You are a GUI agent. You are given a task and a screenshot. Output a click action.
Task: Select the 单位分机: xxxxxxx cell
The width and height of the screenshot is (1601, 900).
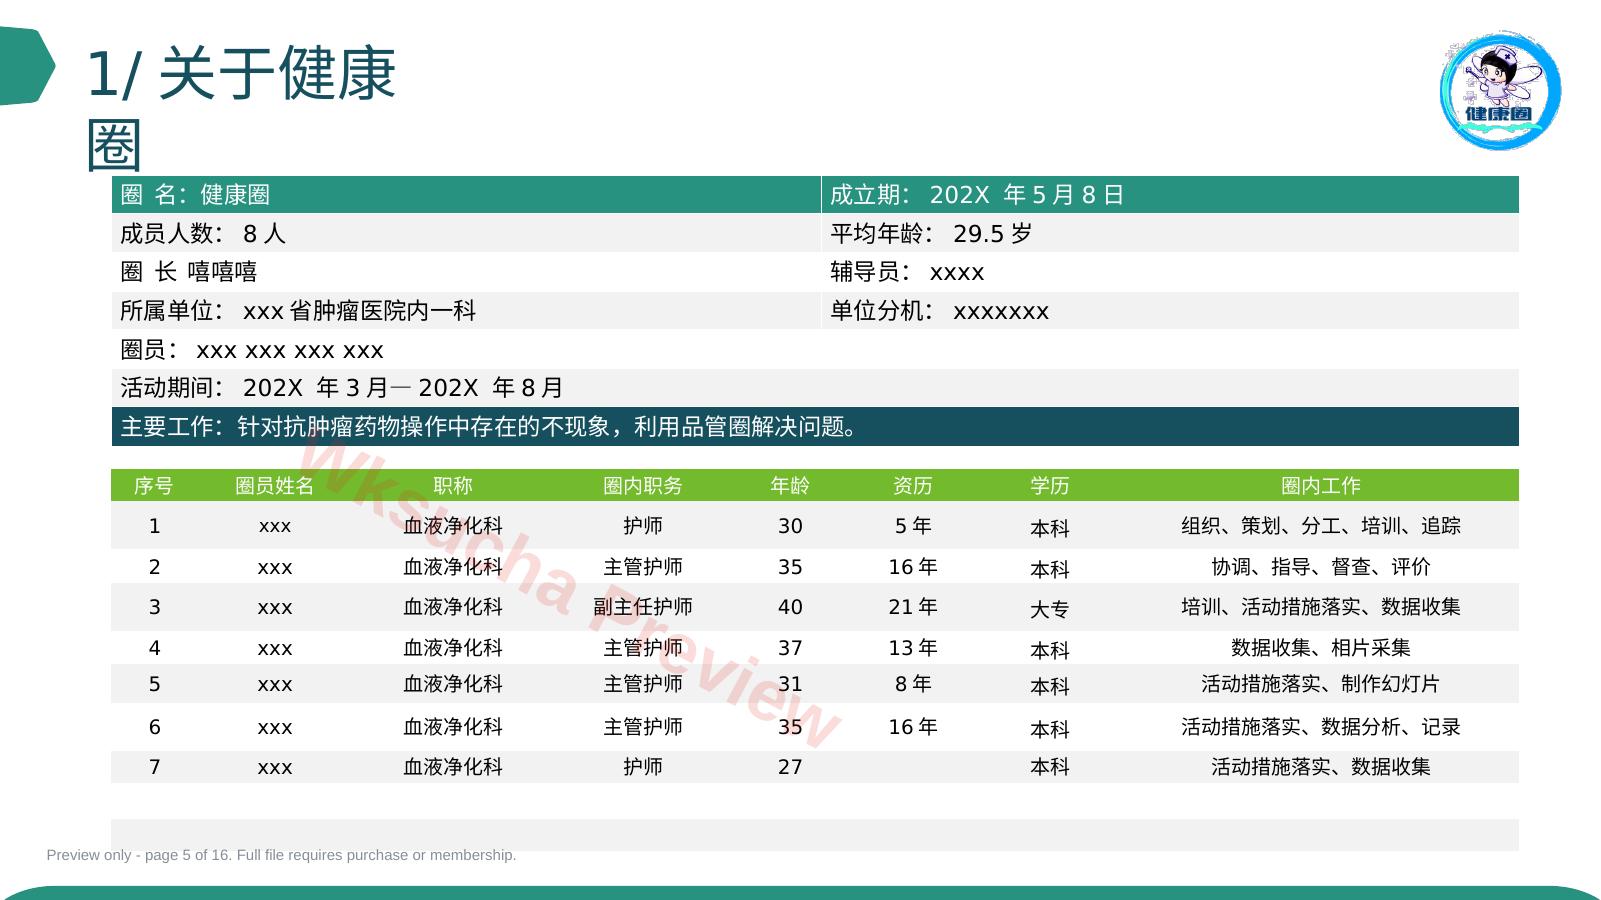[x=1170, y=311]
